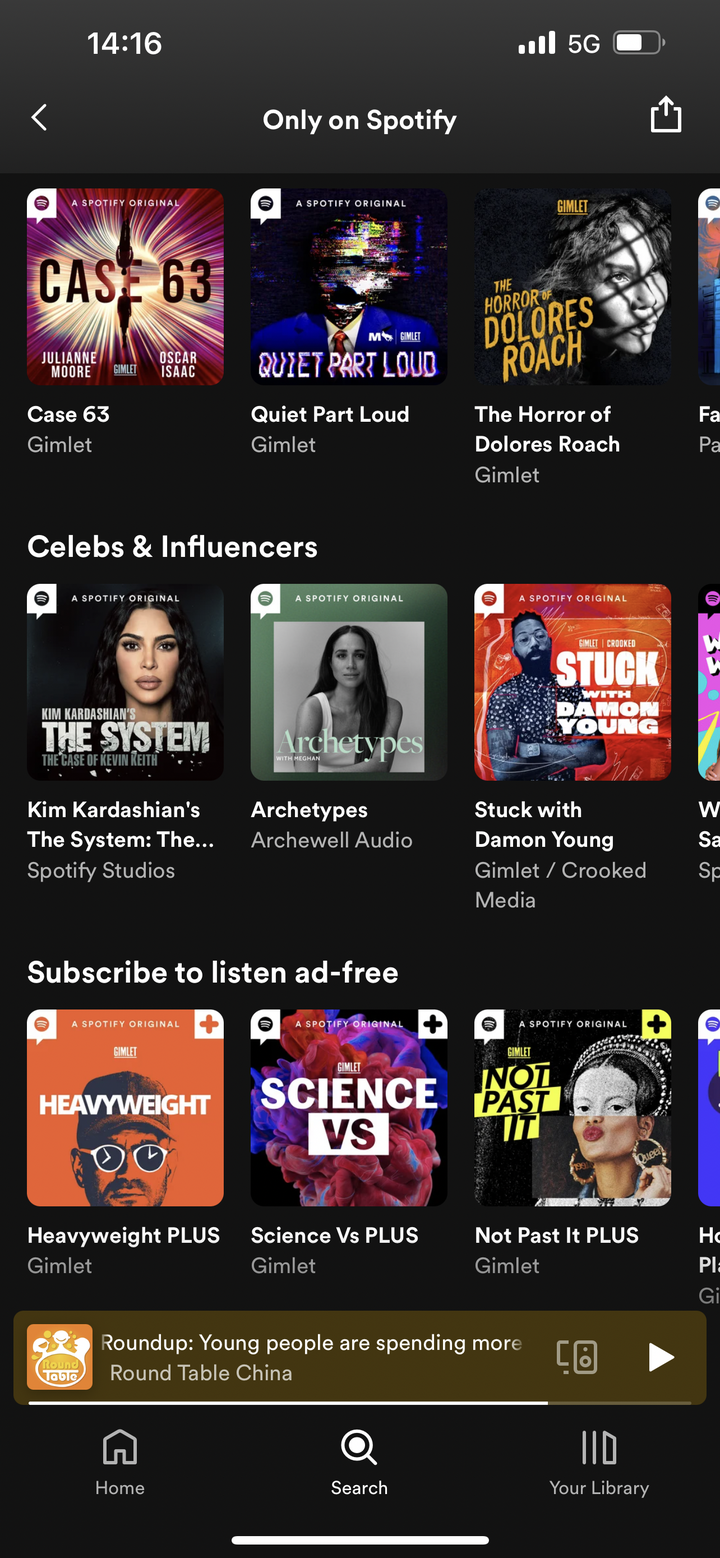The height and width of the screenshot is (1558, 720).
Task: Tap the Spotify Original badge on Heavyweight
Action: [x=42, y=1024]
